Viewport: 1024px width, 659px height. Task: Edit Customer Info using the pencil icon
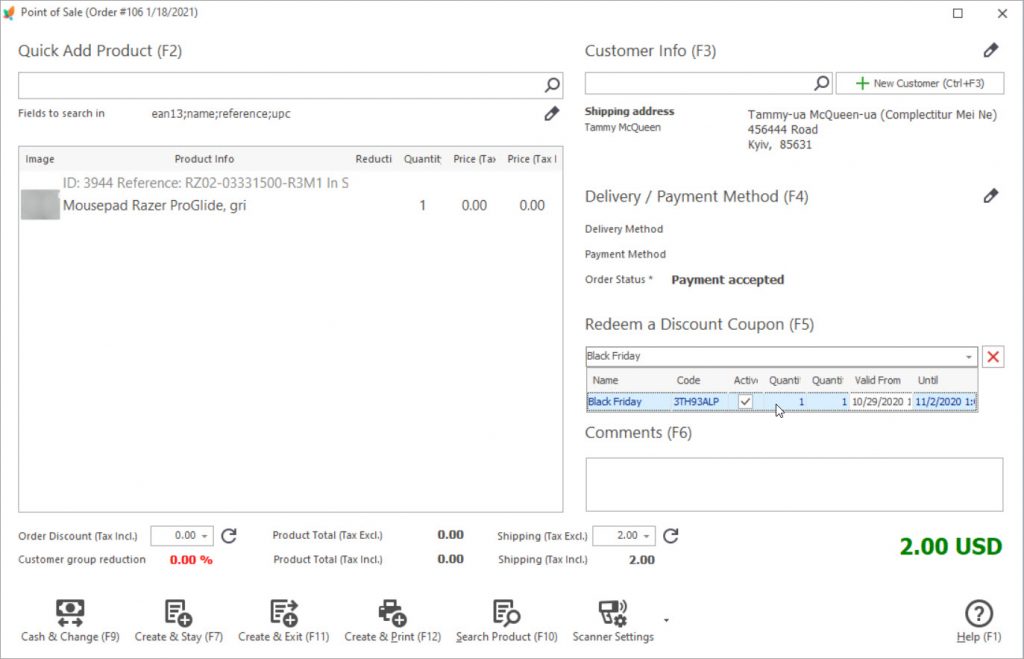point(991,49)
